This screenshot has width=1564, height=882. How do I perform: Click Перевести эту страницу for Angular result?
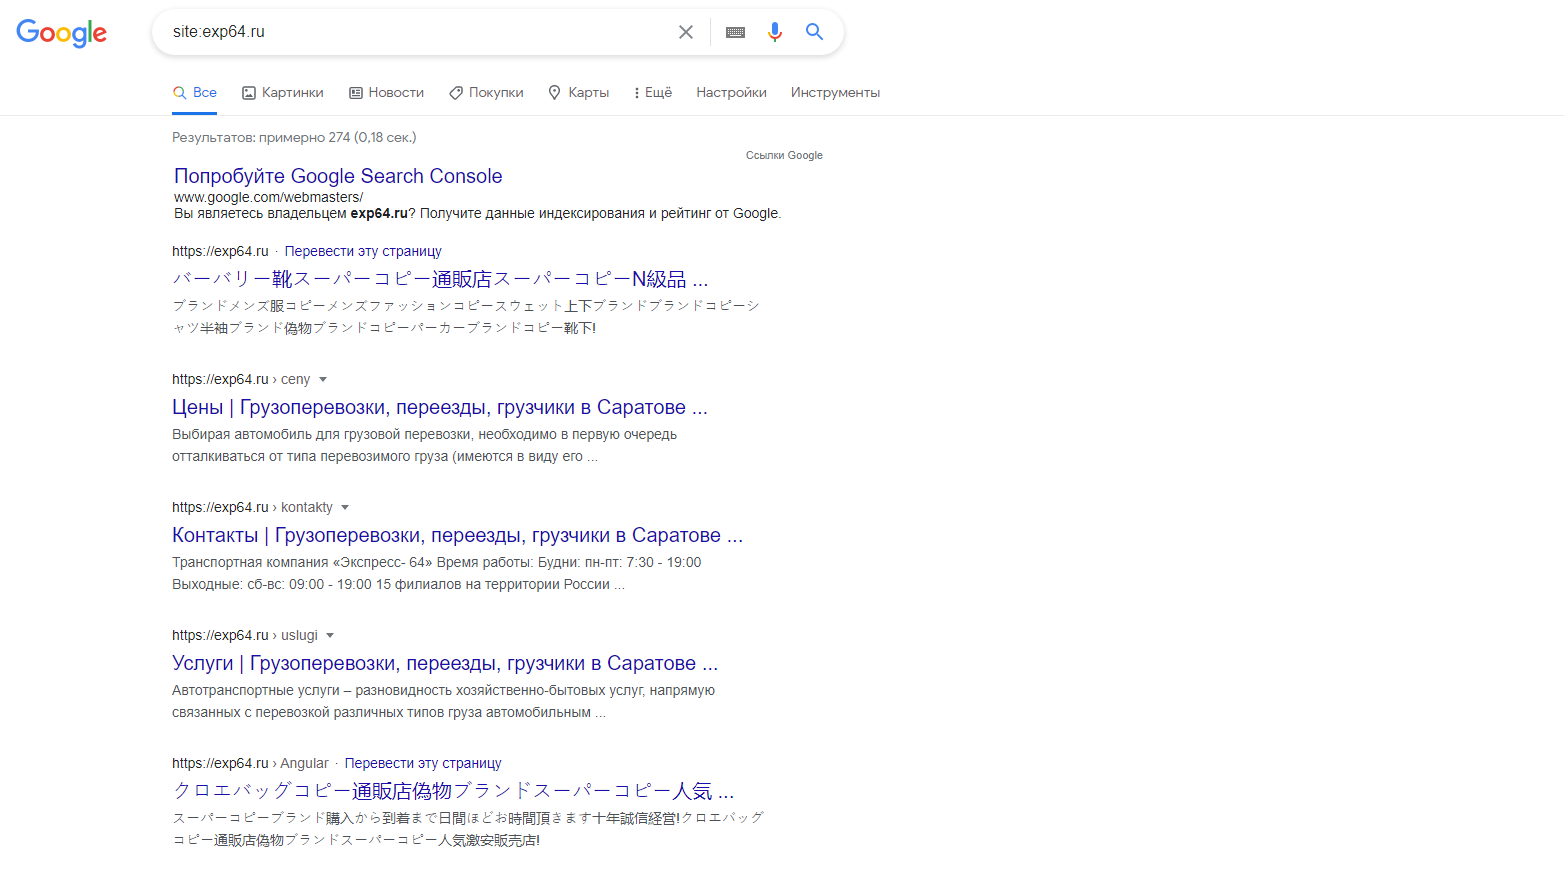point(423,763)
